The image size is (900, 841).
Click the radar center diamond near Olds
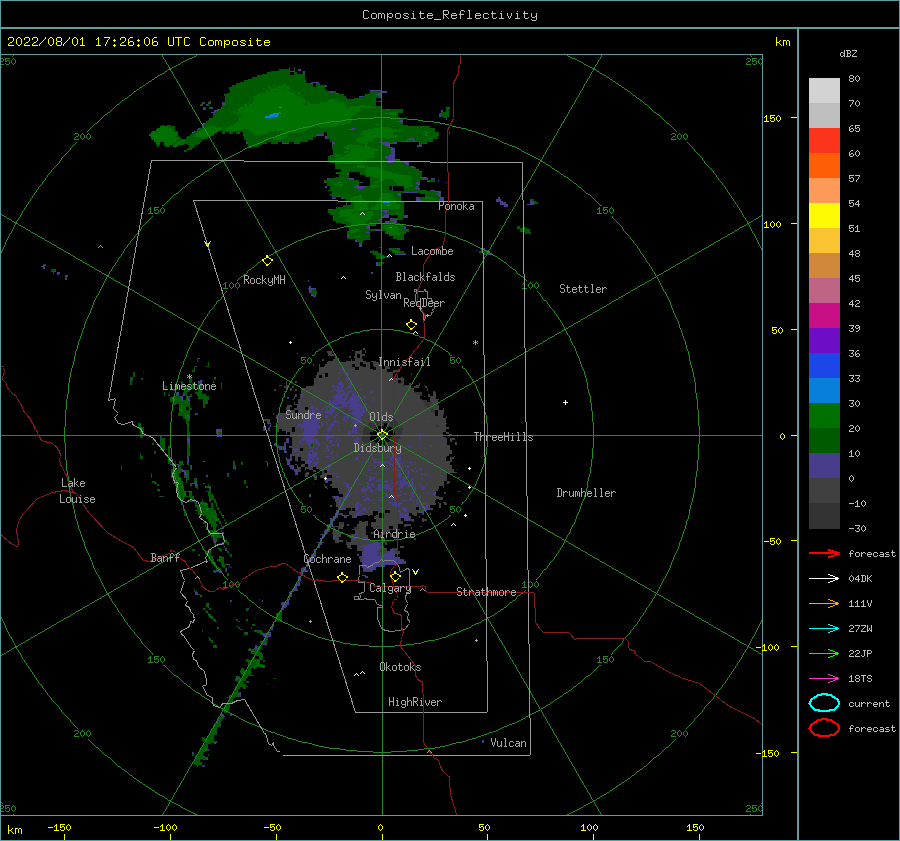tap(382, 435)
